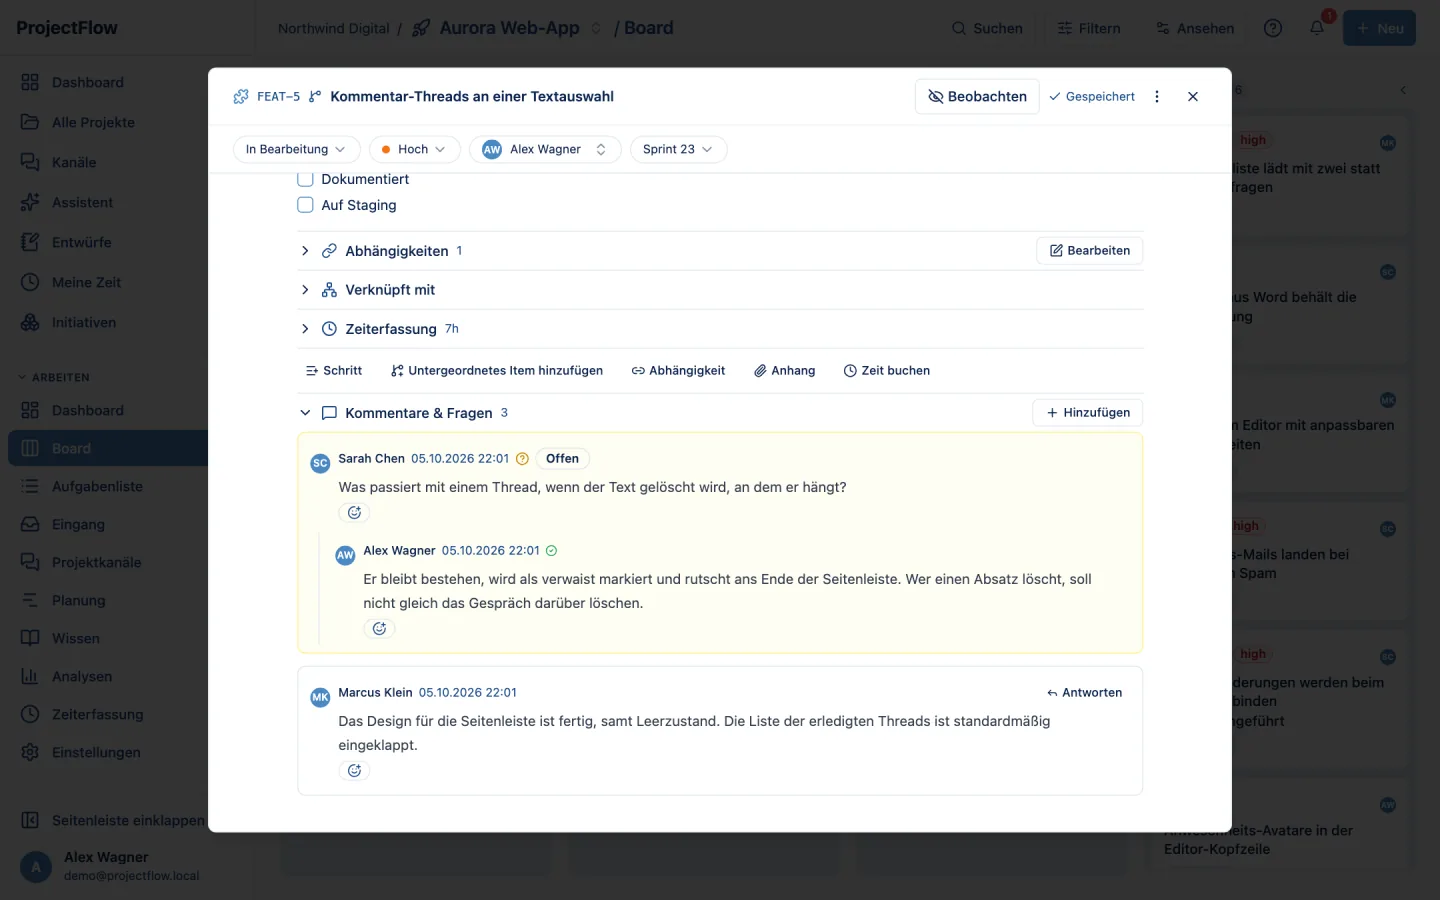Click the FEAT-5 item ID
1440x900 pixels.
tap(278, 97)
